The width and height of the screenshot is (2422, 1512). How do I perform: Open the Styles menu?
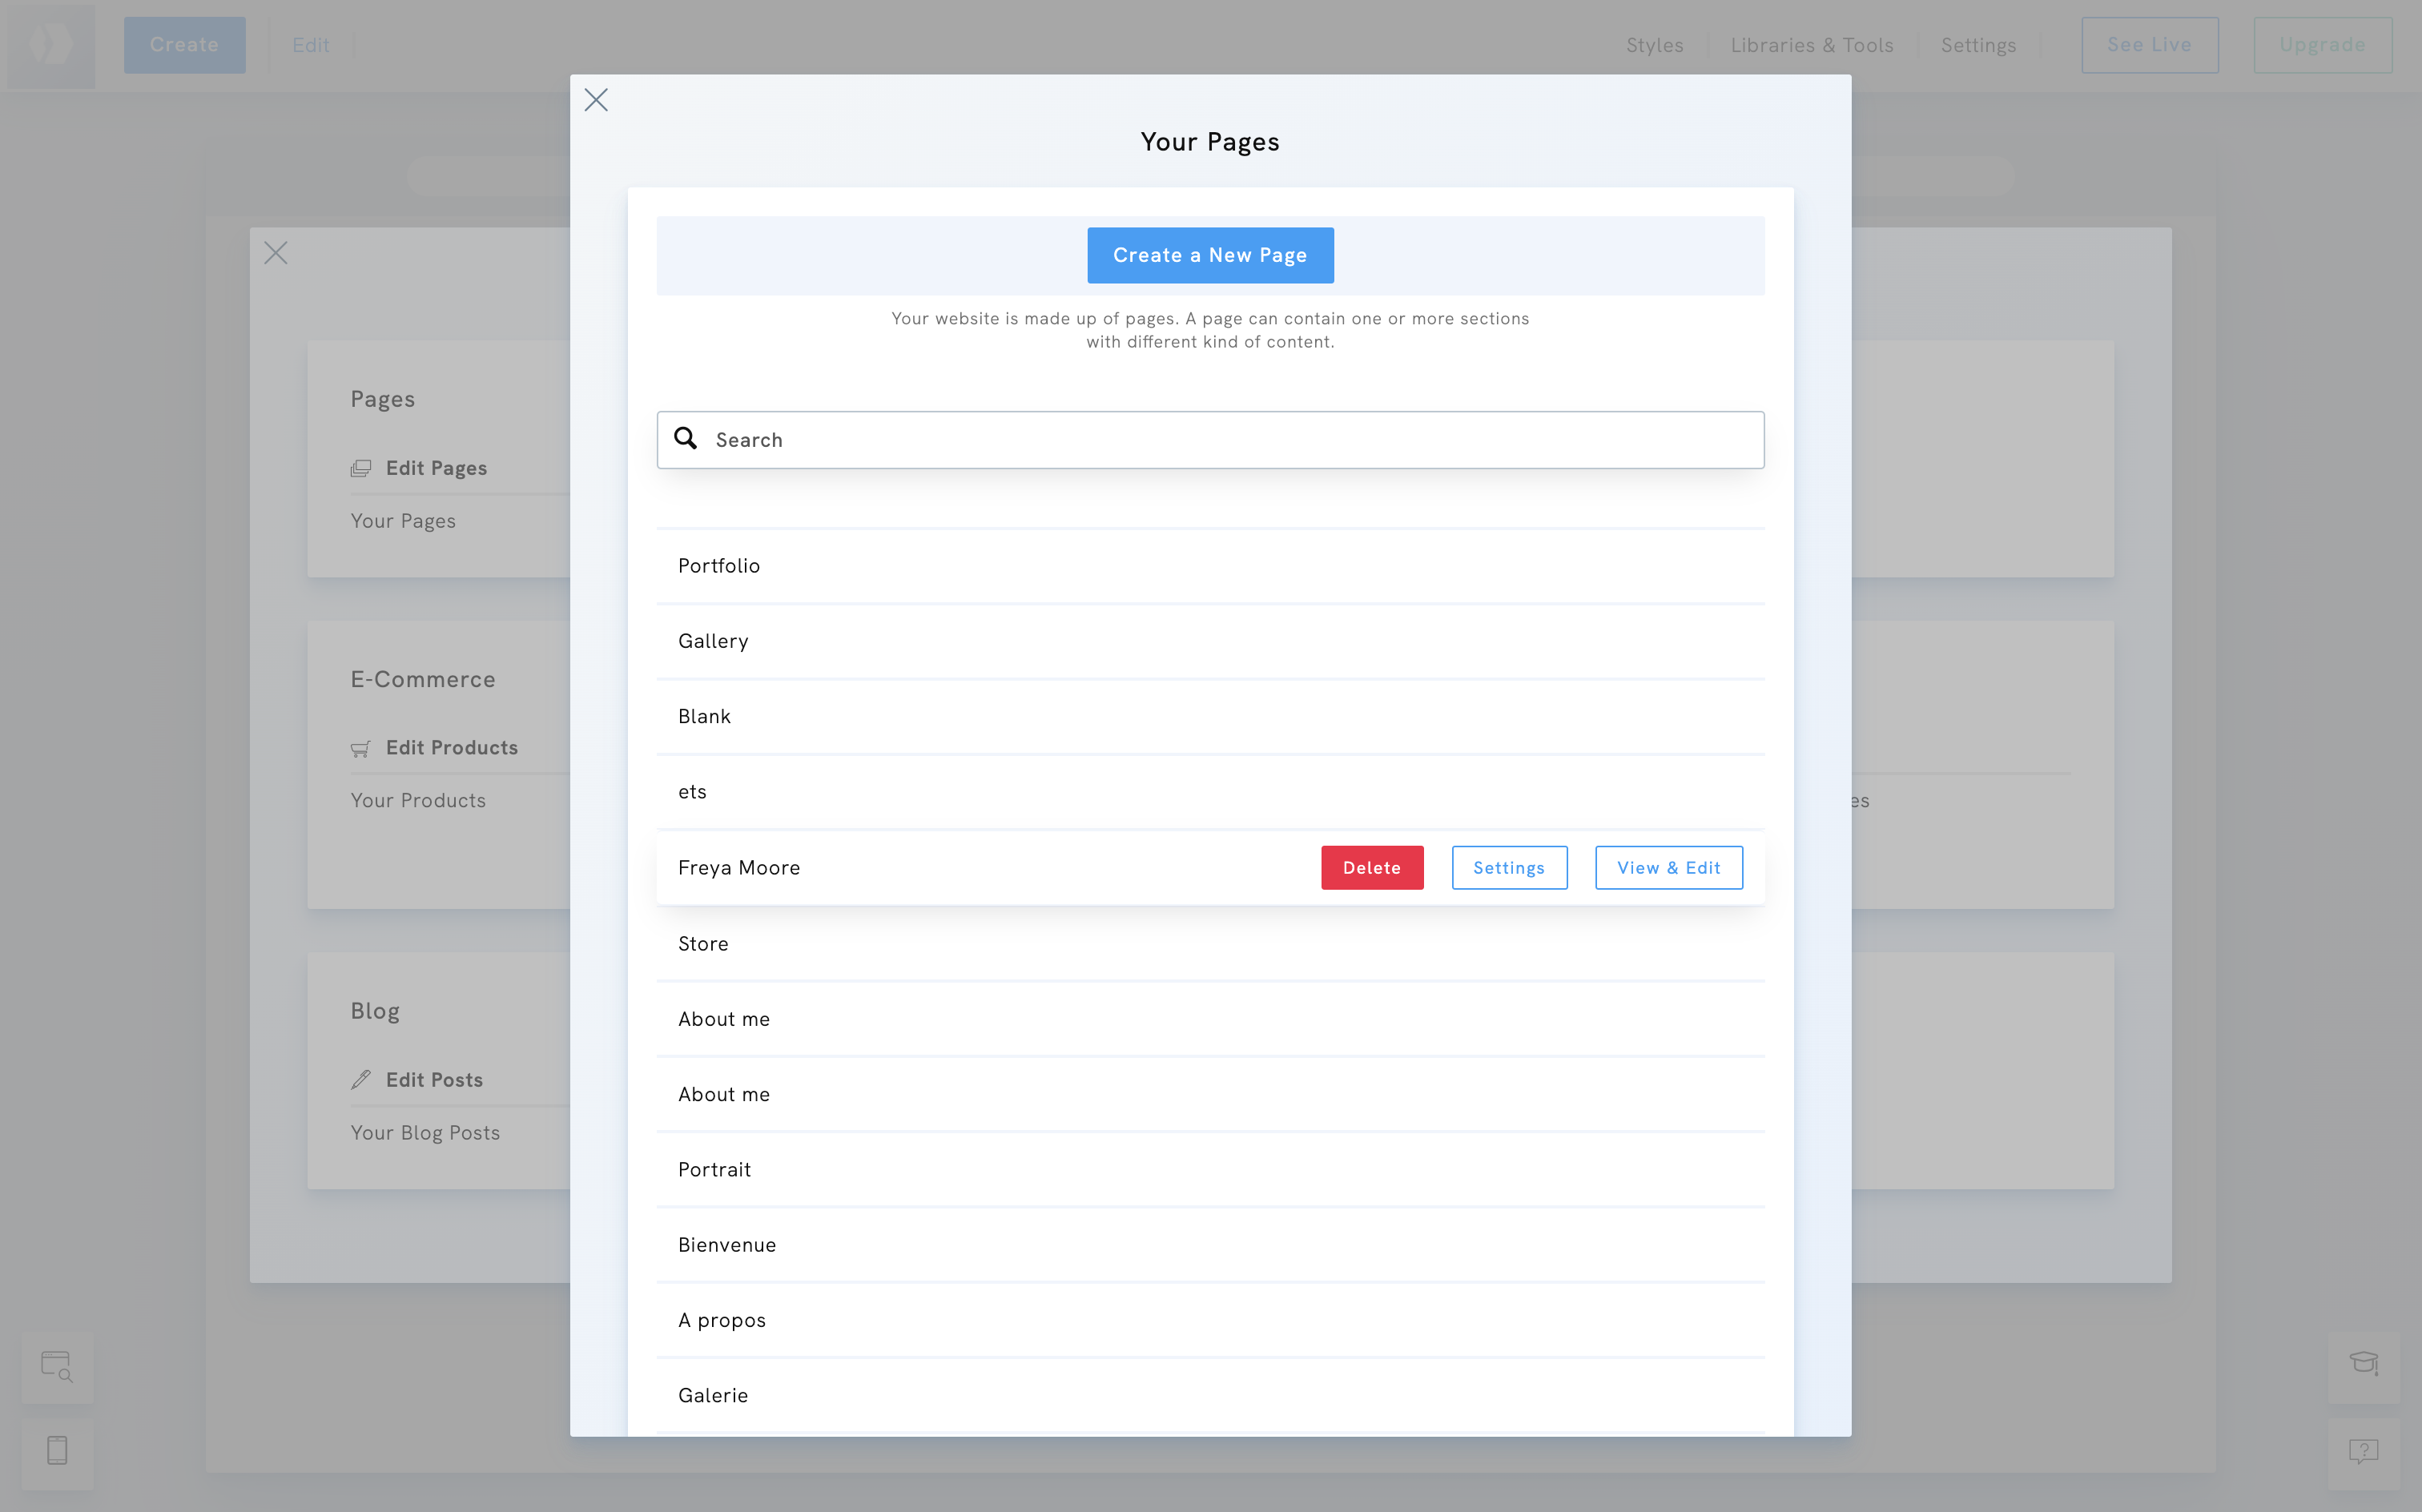[x=1654, y=44]
